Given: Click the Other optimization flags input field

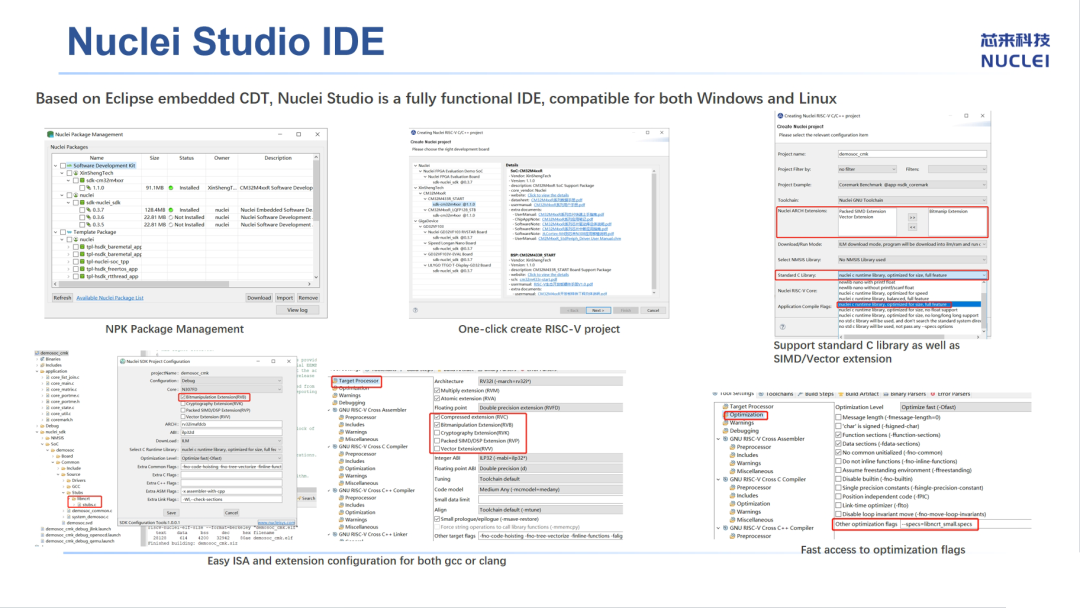Looking at the screenshot, I should [x=966, y=524].
